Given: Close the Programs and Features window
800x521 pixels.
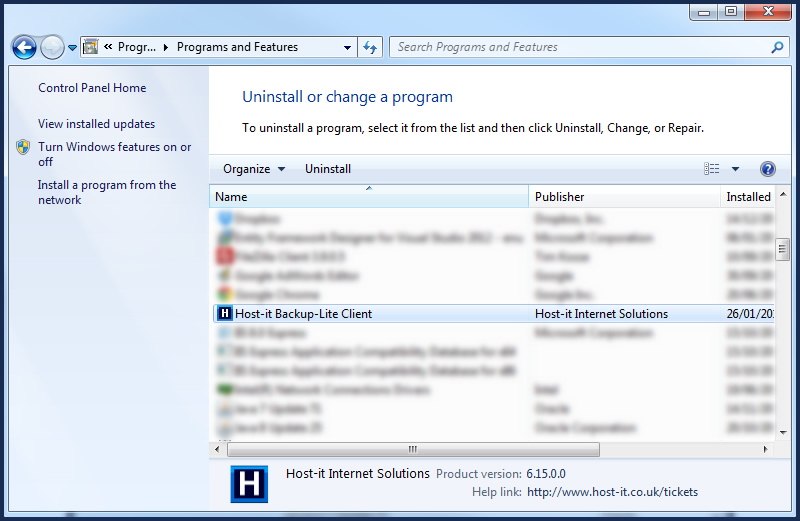Looking at the screenshot, I should (x=768, y=12).
